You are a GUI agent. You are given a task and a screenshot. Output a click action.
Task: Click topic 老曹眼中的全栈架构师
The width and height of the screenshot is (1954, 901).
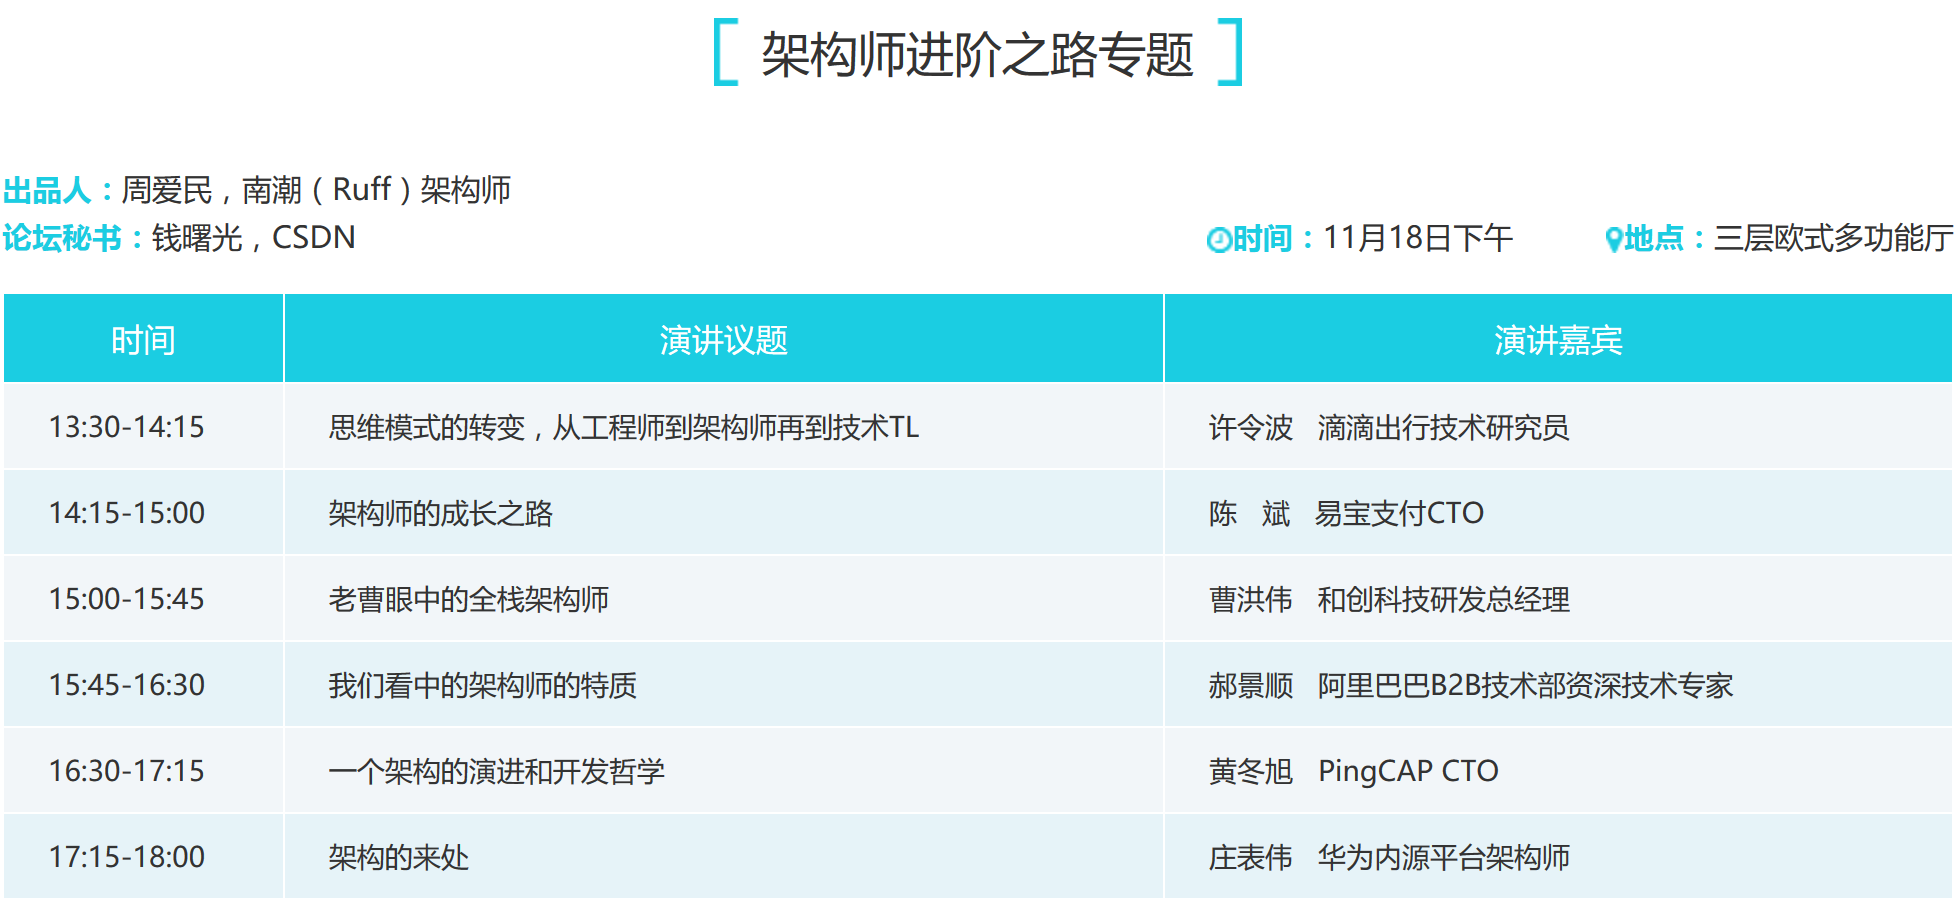[469, 599]
